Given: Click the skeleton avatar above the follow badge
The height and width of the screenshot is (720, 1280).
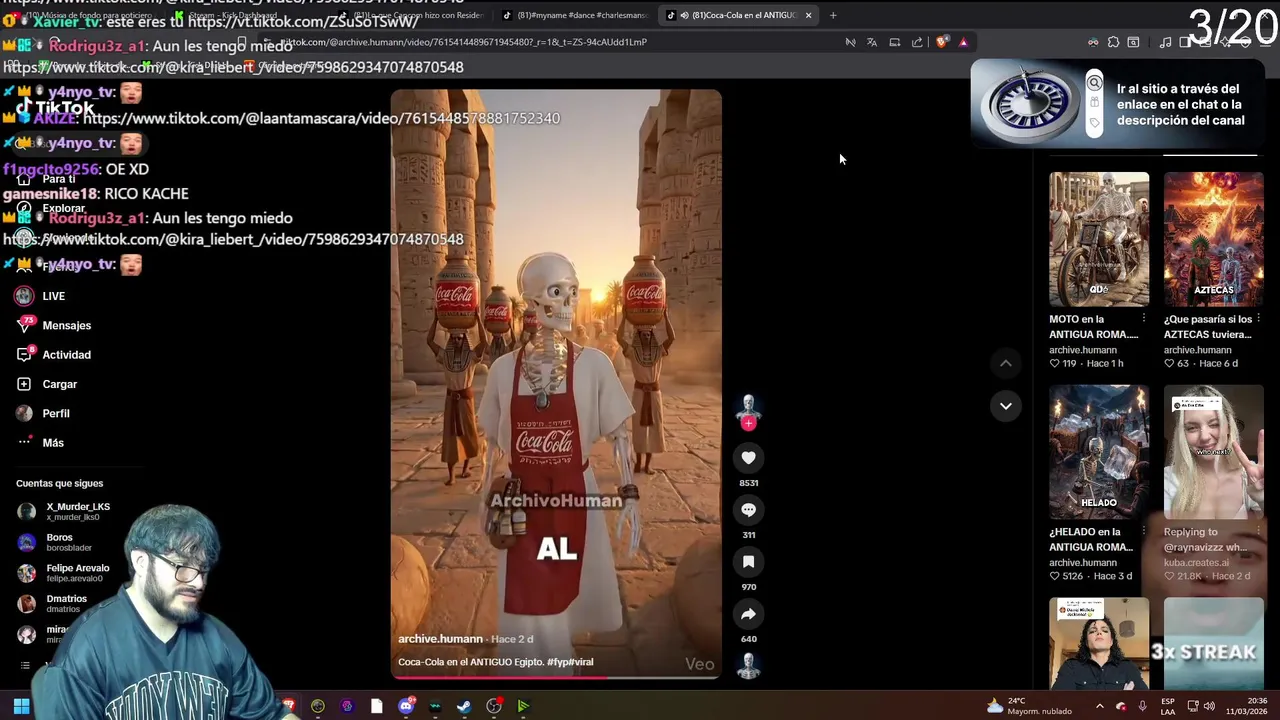Looking at the screenshot, I should tap(748, 405).
